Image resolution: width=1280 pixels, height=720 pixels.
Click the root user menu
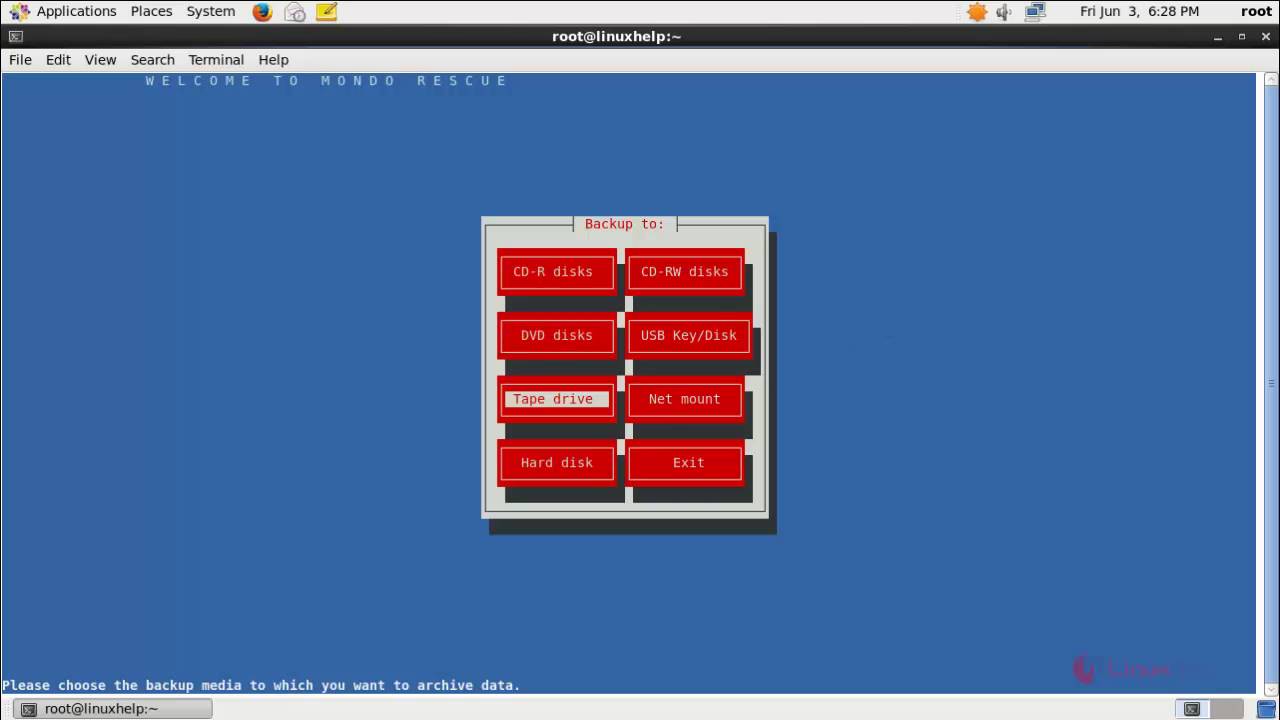(1256, 12)
